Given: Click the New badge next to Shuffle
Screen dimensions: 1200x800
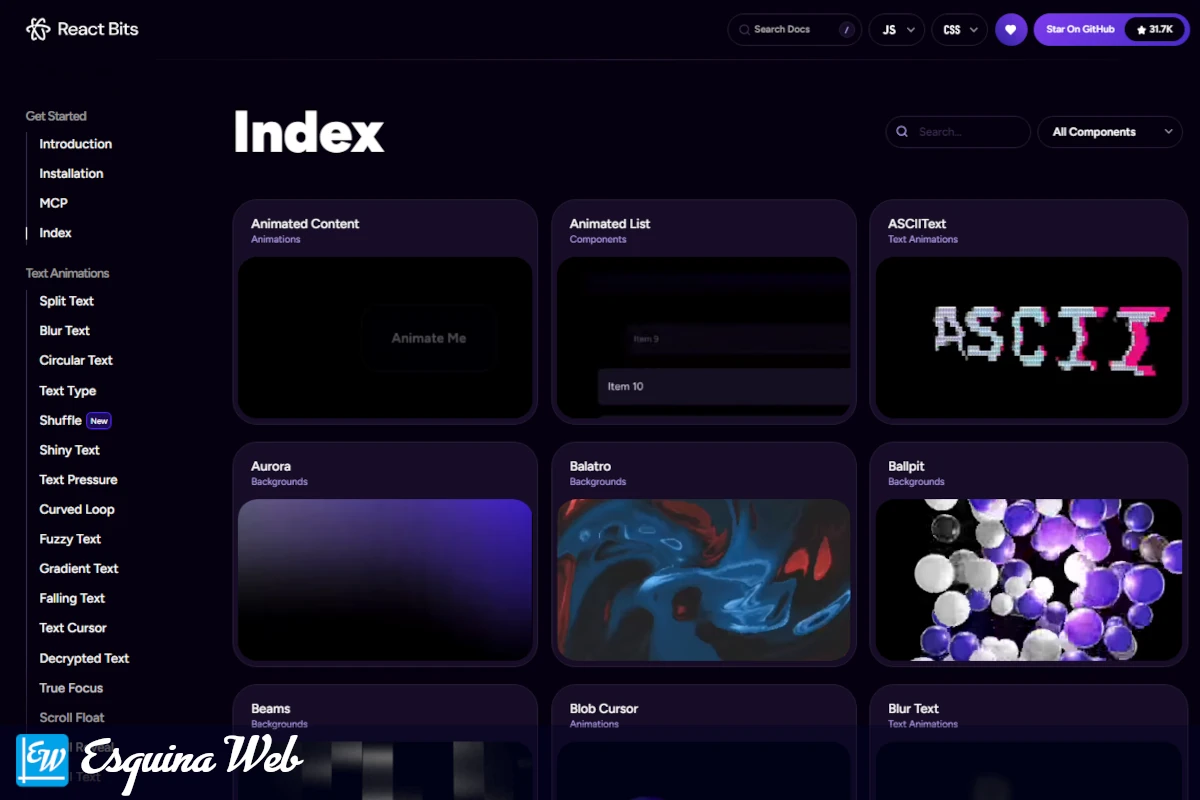Looking at the screenshot, I should click(99, 420).
